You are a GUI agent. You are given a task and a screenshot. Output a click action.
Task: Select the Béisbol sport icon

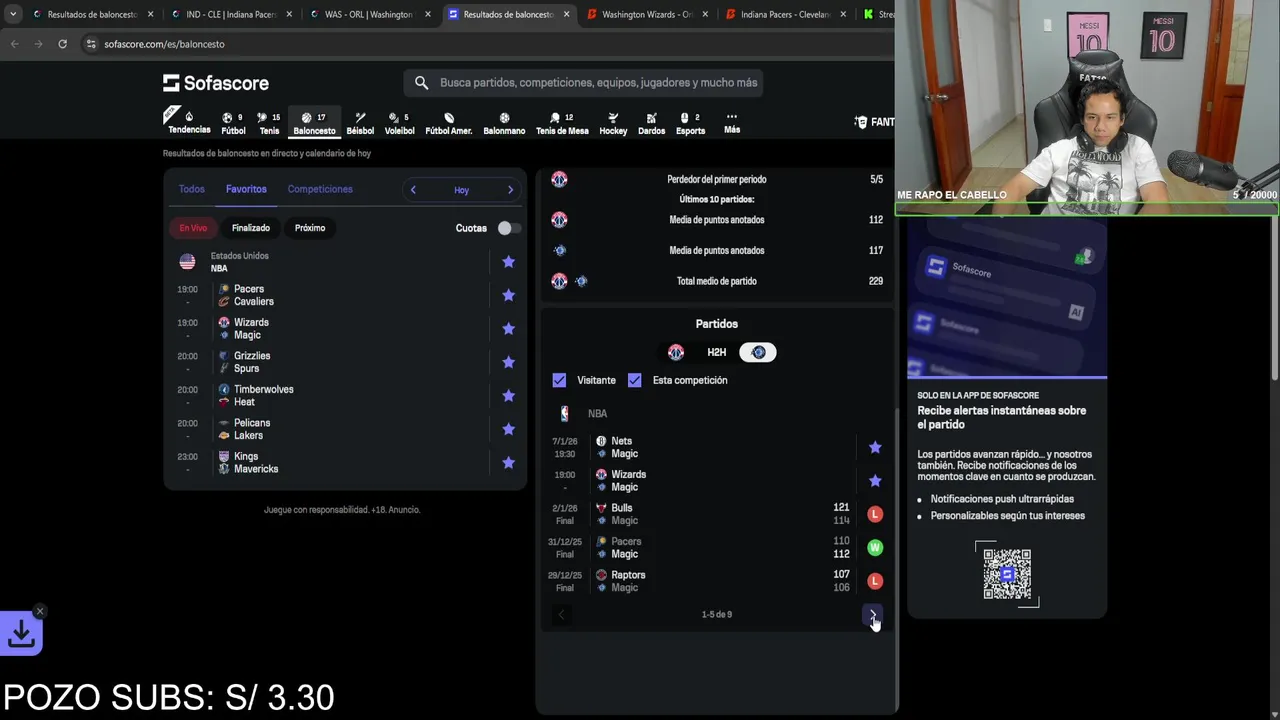click(x=360, y=123)
